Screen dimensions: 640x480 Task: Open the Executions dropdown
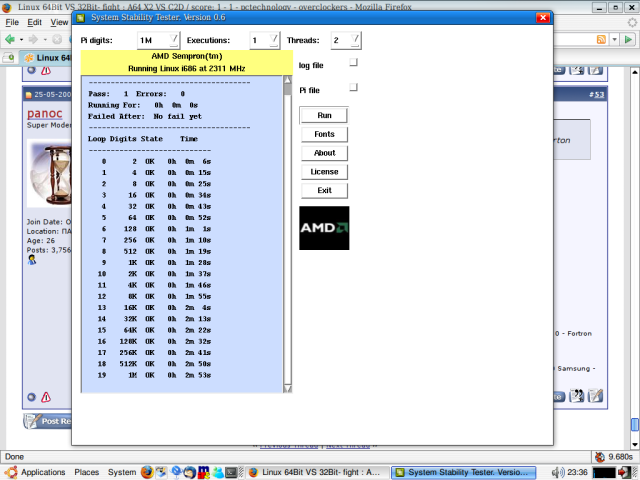(x=264, y=40)
